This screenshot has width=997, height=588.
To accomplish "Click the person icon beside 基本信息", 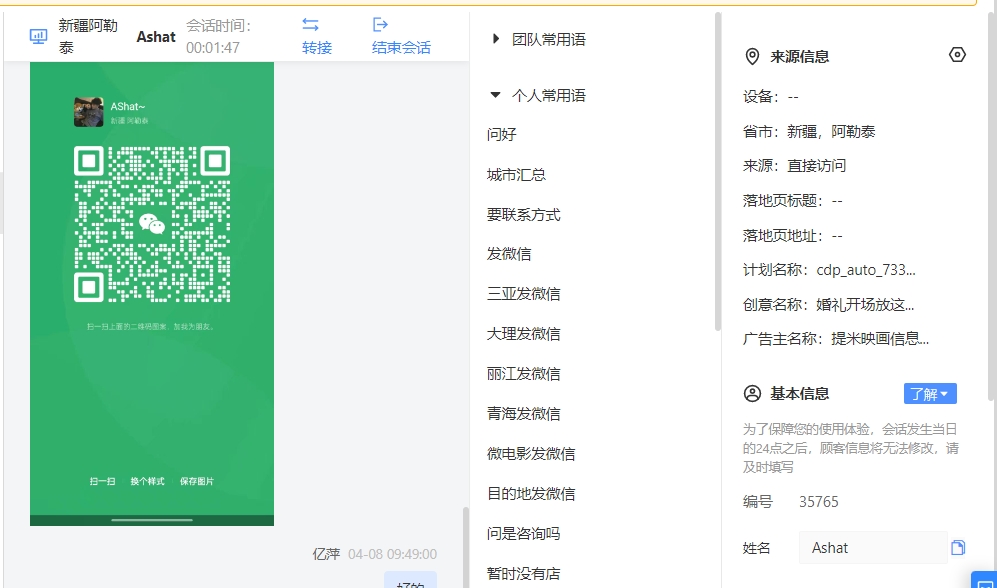I will pos(752,393).
